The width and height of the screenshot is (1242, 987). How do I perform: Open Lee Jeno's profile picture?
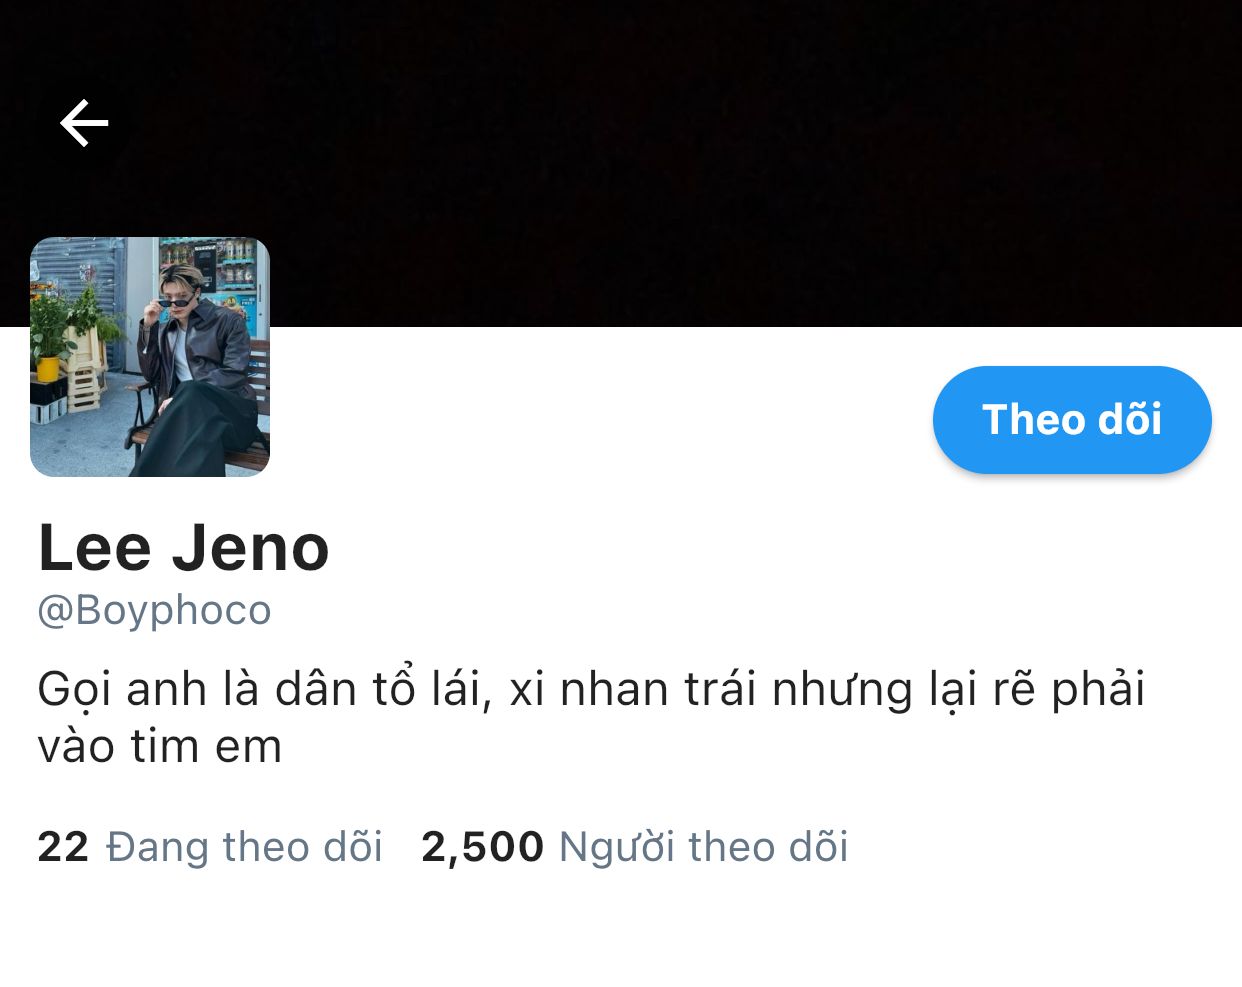coord(150,357)
